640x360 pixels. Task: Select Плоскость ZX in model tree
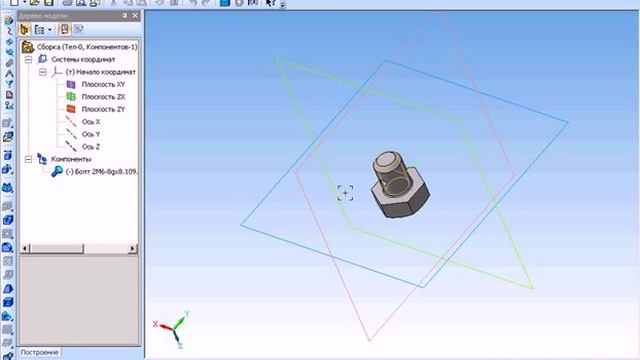coord(103,97)
